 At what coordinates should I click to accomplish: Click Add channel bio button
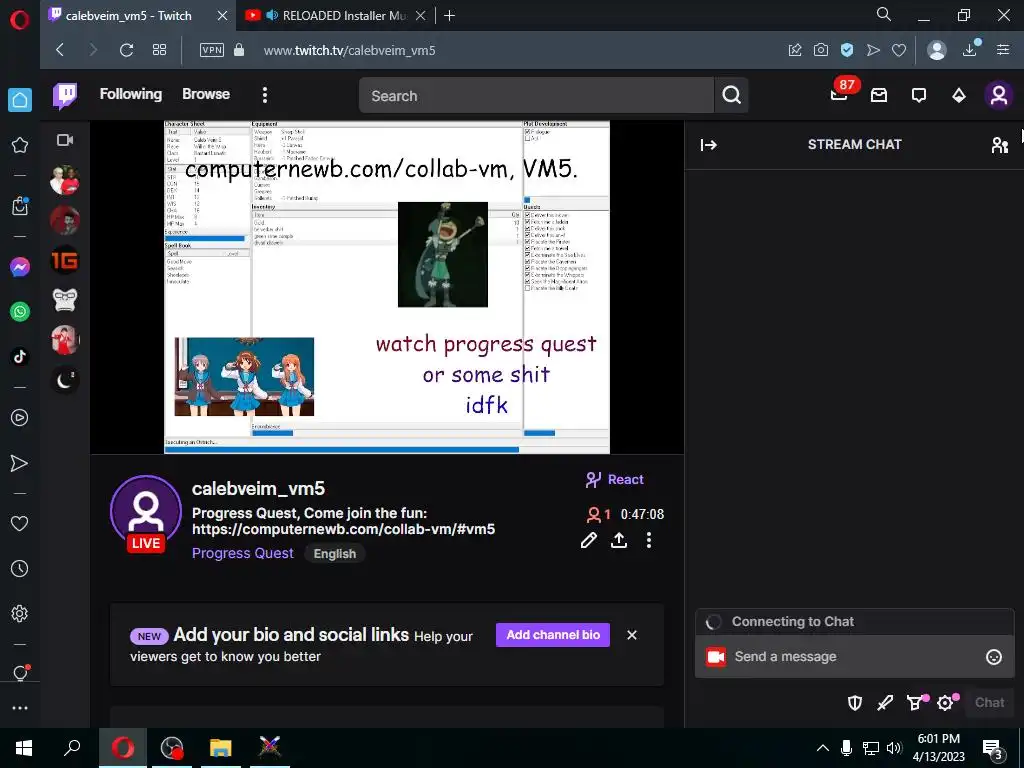pyautogui.click(x=553, y=635)
